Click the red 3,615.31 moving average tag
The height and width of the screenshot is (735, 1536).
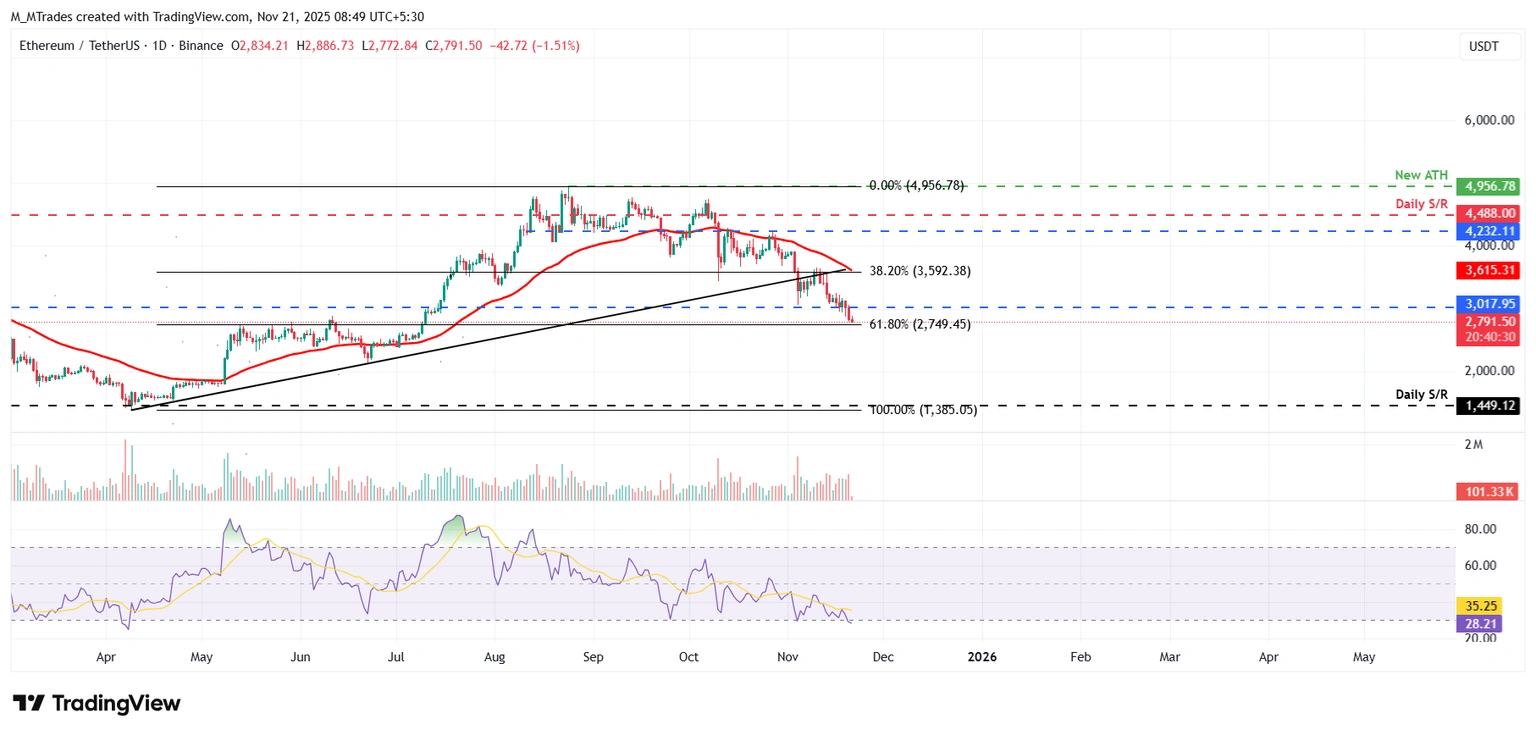point(1489,270)
